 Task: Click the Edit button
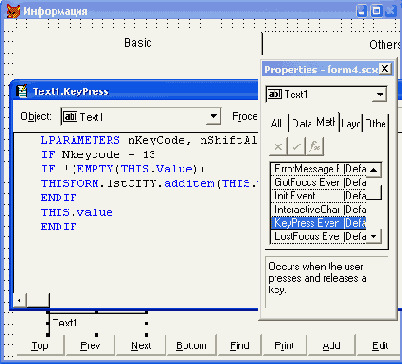click(380, 346)
